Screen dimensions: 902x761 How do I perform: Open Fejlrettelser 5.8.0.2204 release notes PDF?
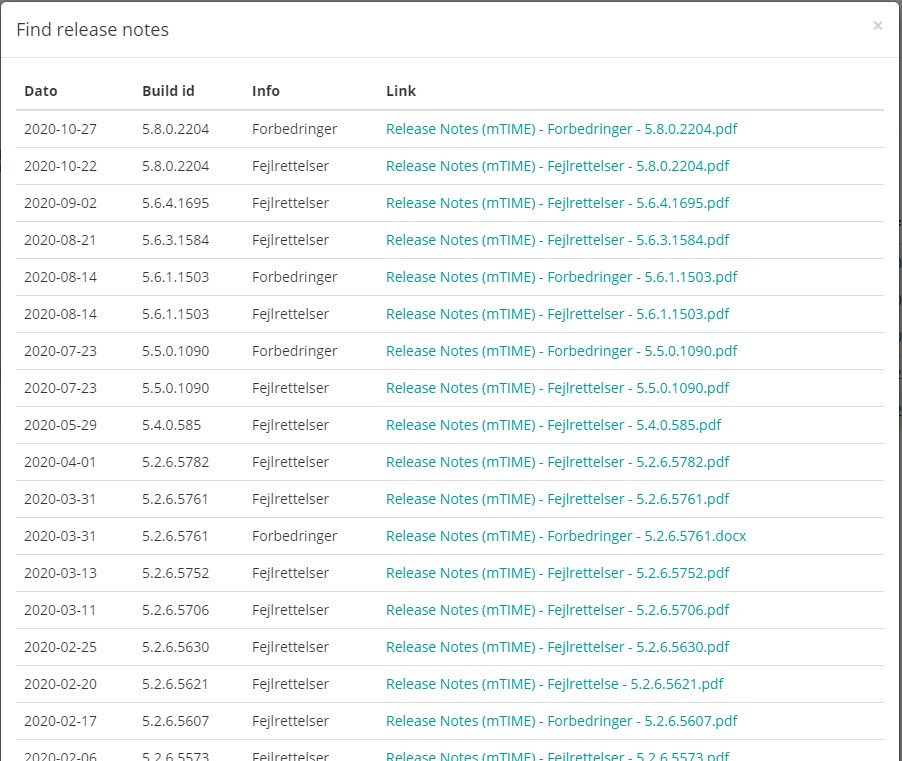(x=557, y=166)
